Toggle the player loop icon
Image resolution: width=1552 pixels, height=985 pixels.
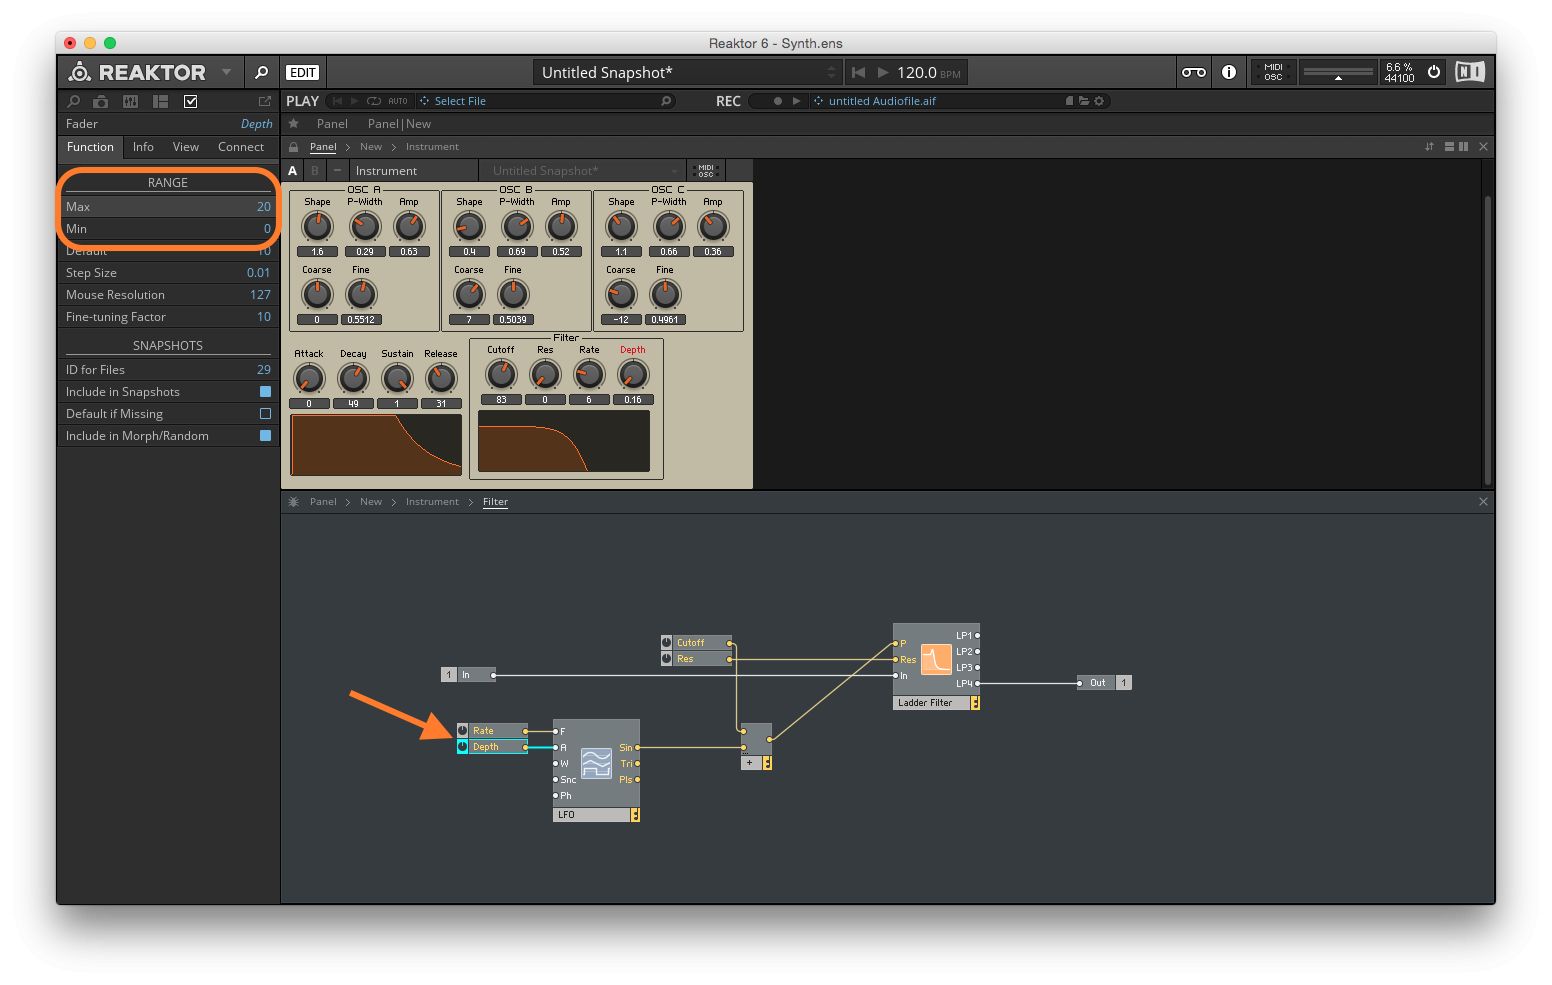pyautogui.click(x=374, y=101)
